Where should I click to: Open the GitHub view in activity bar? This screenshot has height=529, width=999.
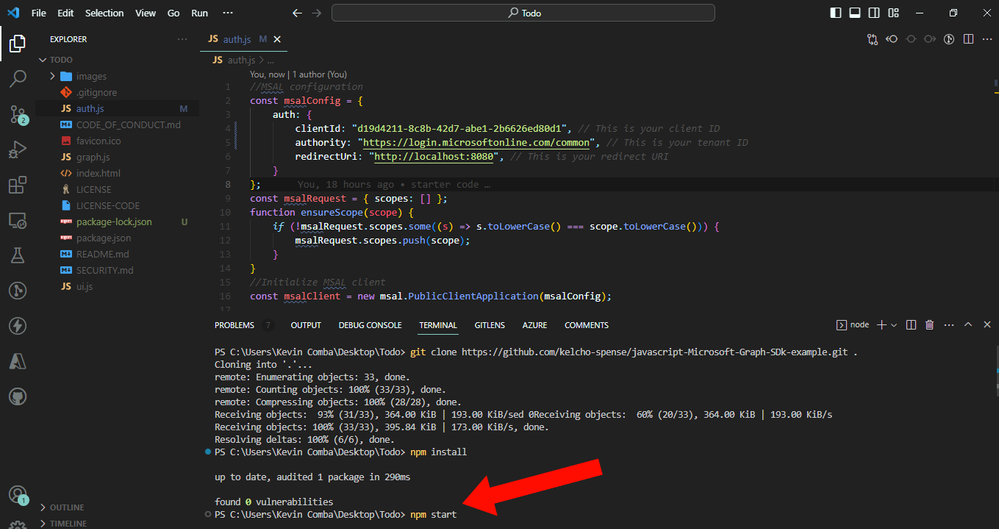point(18,396)
